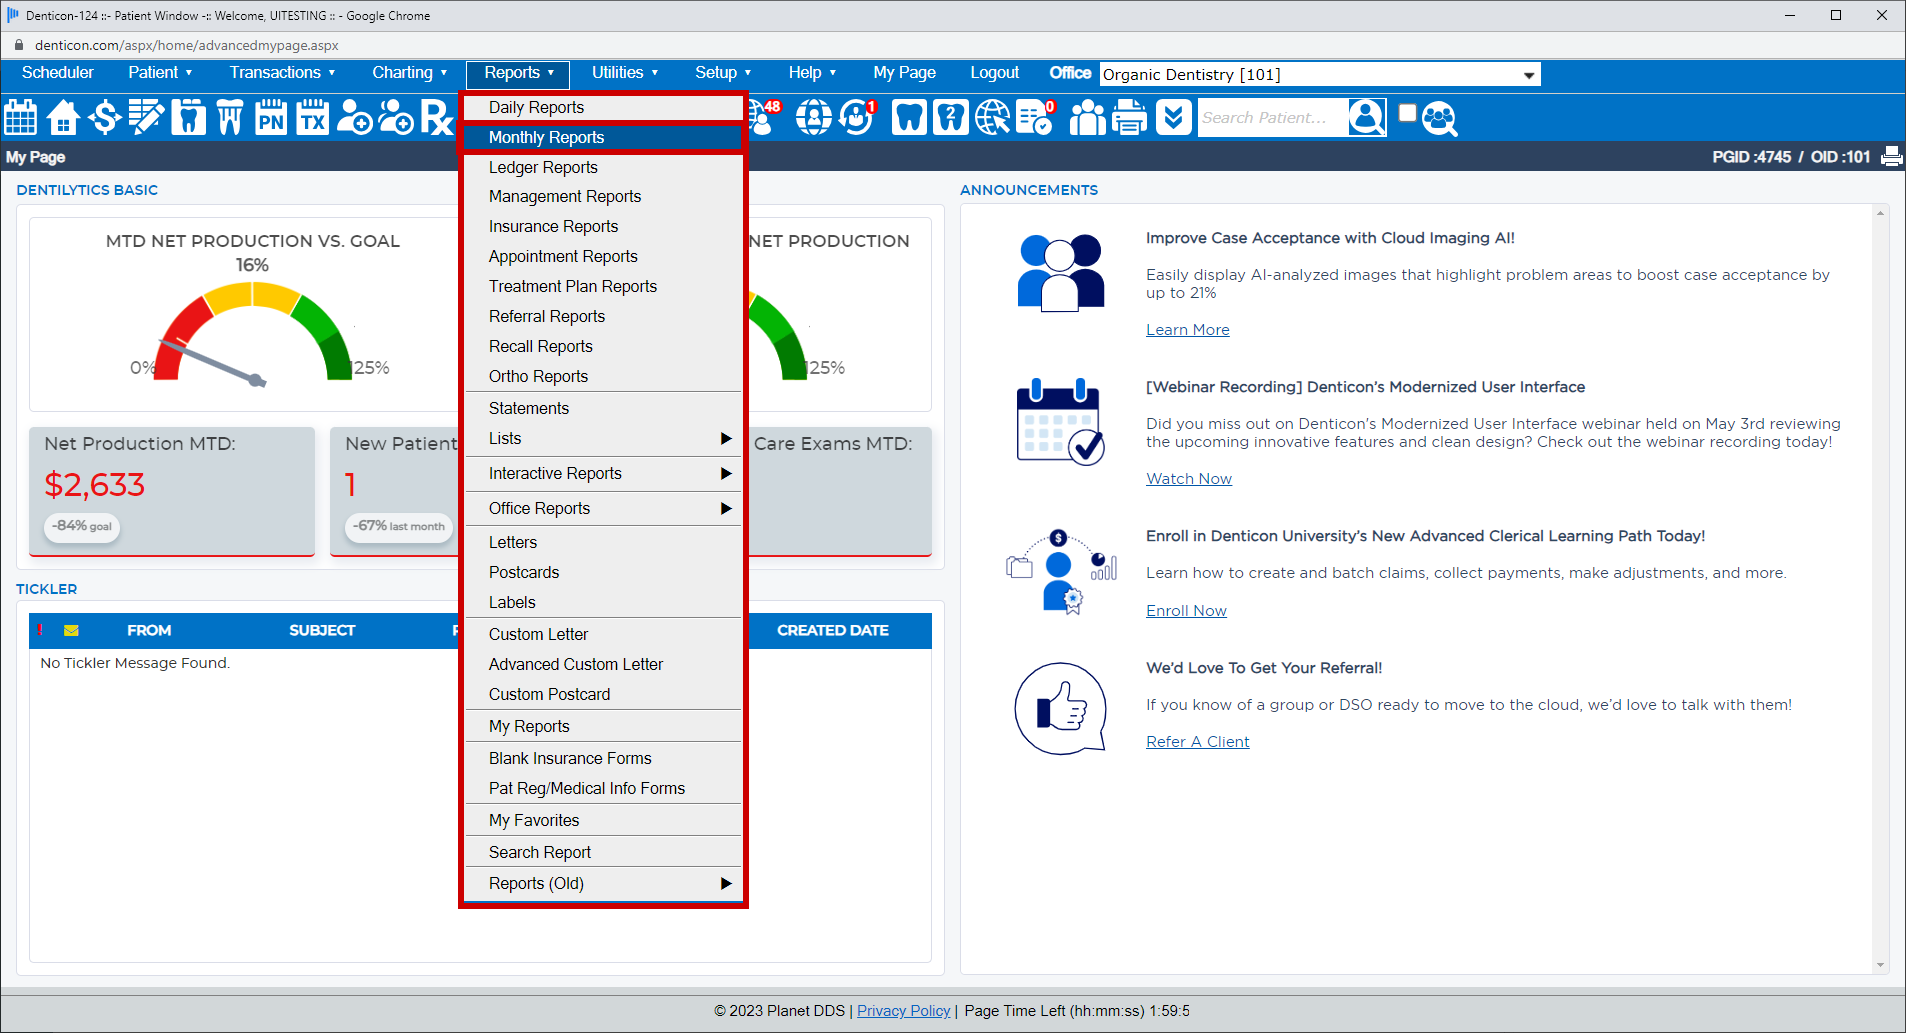Select Daily Reports from menu
The height and width of the screenshot is (1033, 1906).
pyautogui.click(x=603, y=107)
